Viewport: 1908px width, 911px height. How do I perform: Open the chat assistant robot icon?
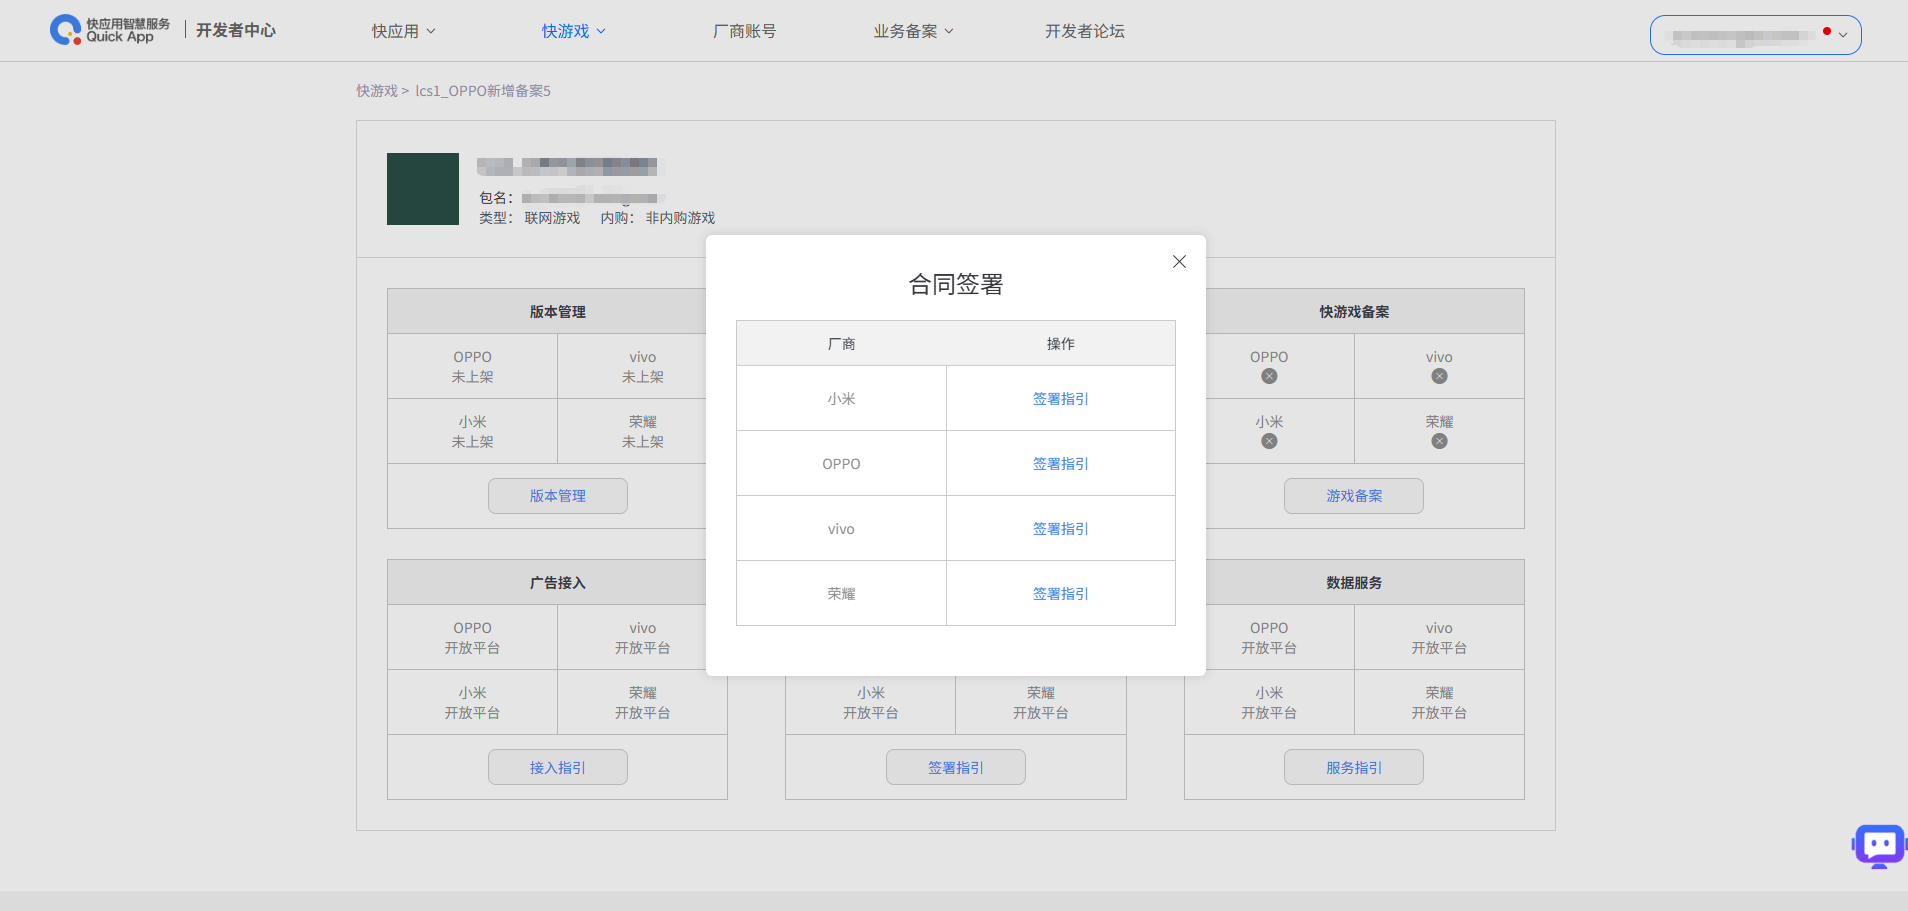pos(1878,845)
